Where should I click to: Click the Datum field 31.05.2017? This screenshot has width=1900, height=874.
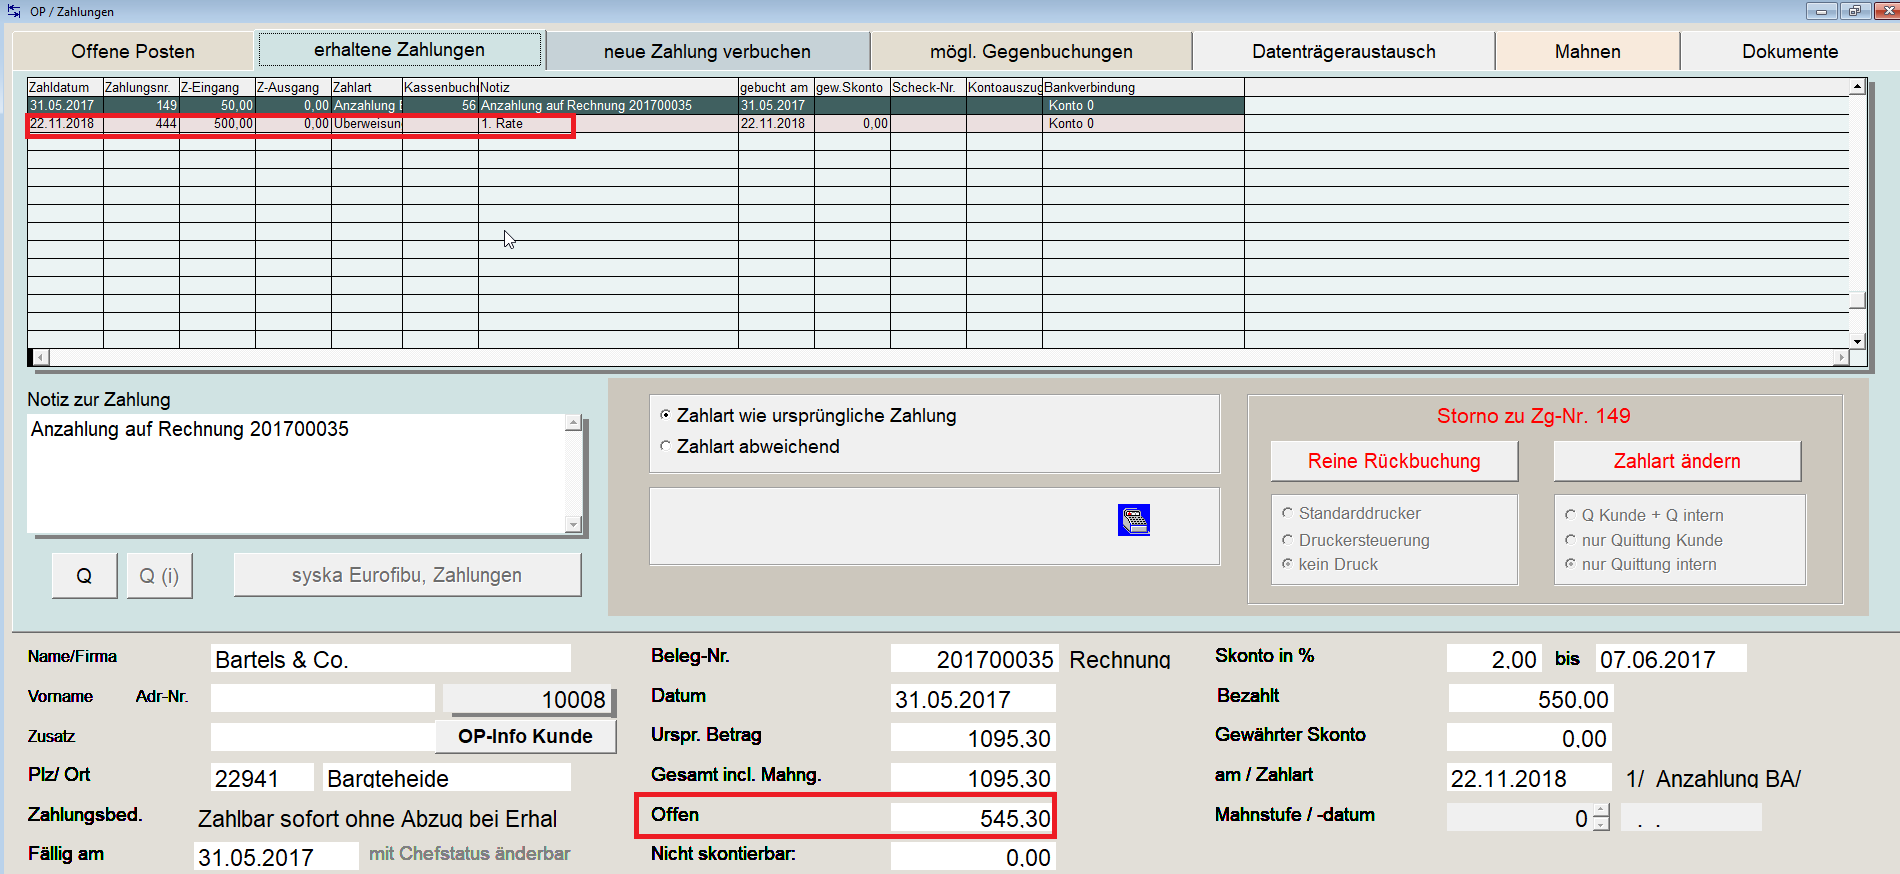[973, 698]
